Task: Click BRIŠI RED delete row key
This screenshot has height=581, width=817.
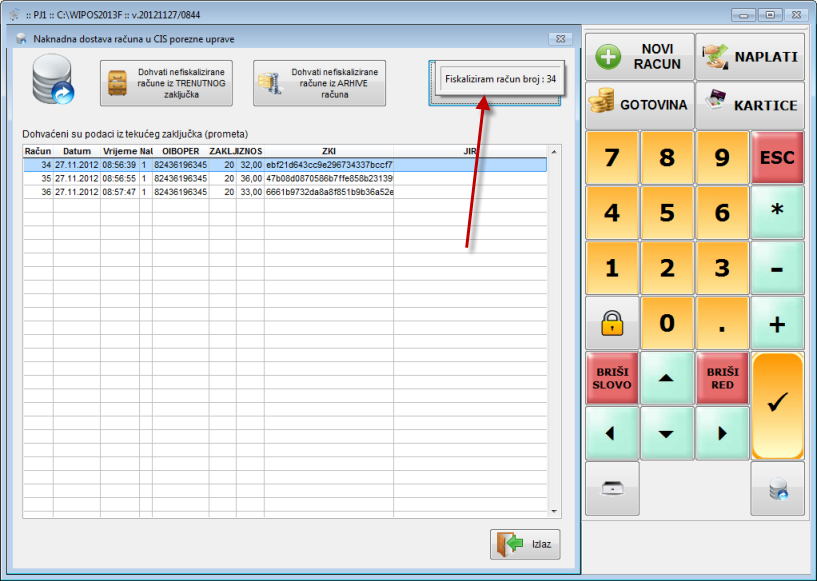Action: pyautogui.click(x=722, y=379)
